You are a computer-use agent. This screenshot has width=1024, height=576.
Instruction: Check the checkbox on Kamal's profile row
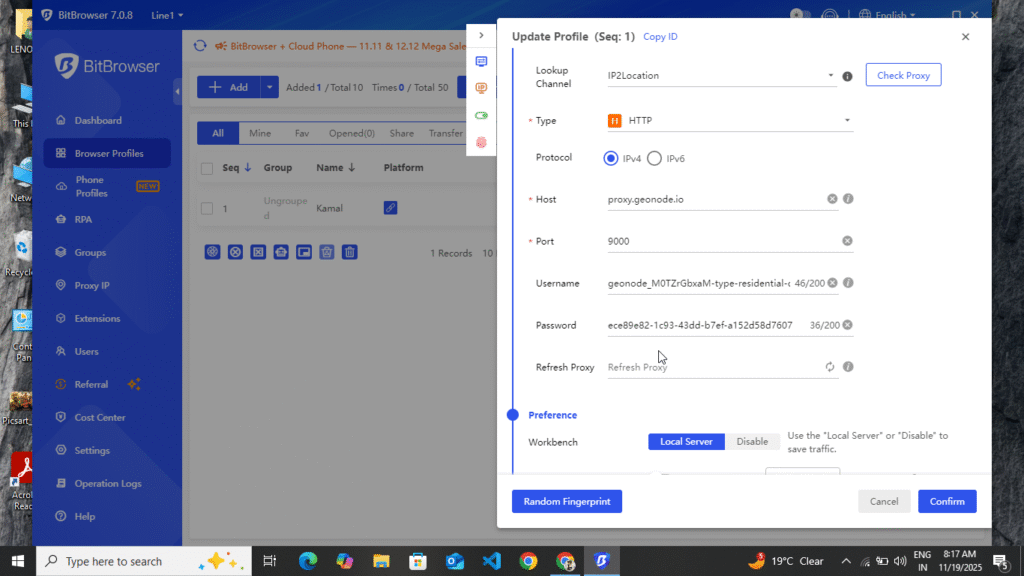pos(206,208)
